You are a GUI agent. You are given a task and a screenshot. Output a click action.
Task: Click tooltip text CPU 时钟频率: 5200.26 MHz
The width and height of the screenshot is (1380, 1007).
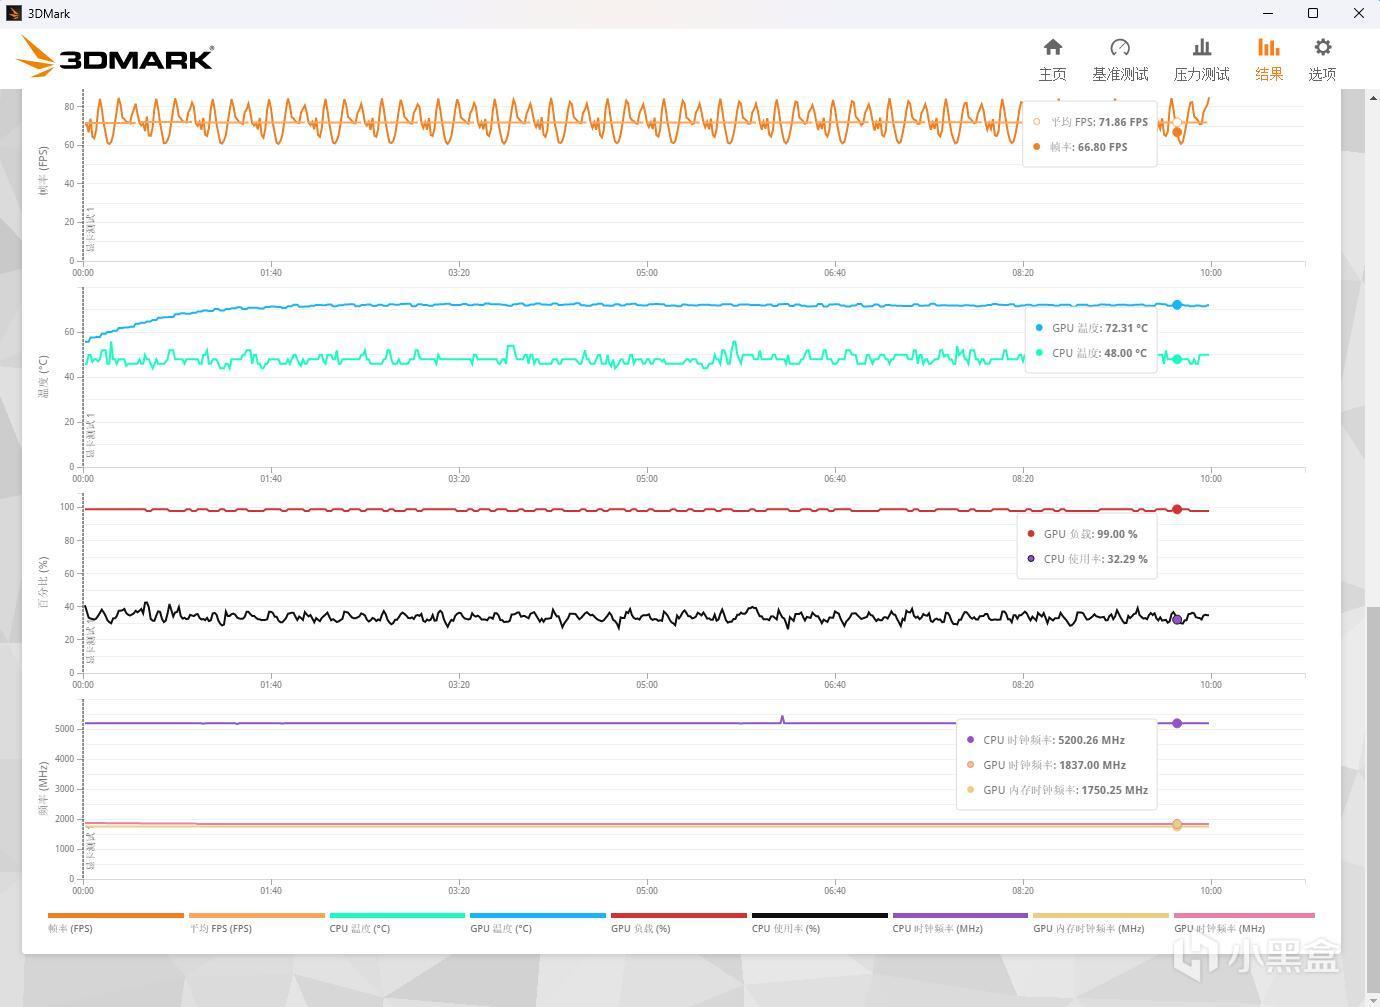(x=1054, y=740)
